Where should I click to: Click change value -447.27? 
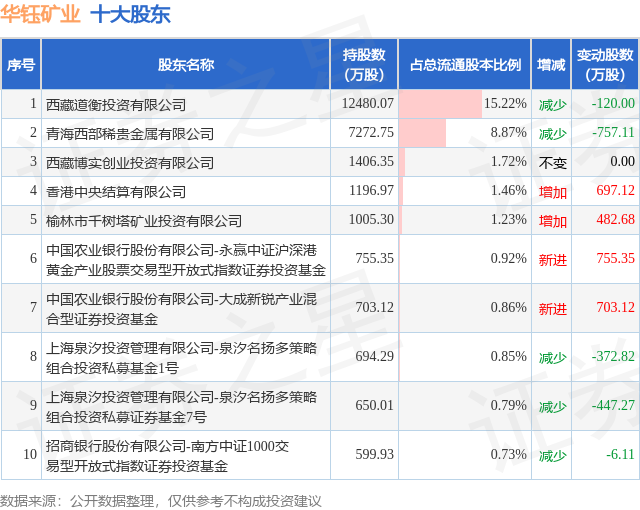pyautogui.click(x=613, y=405)
